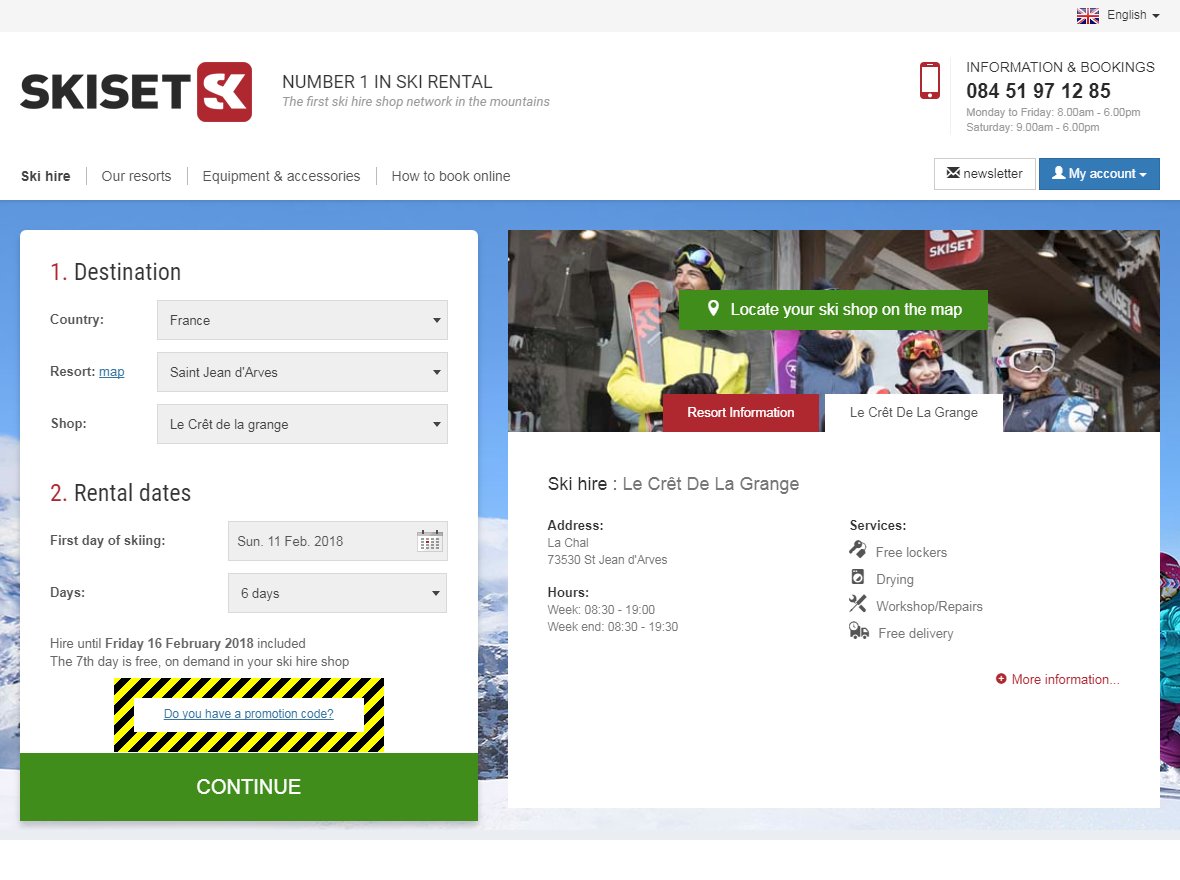
Task: Click Locate your ski shop on the map
Action: tap(834, 309)
